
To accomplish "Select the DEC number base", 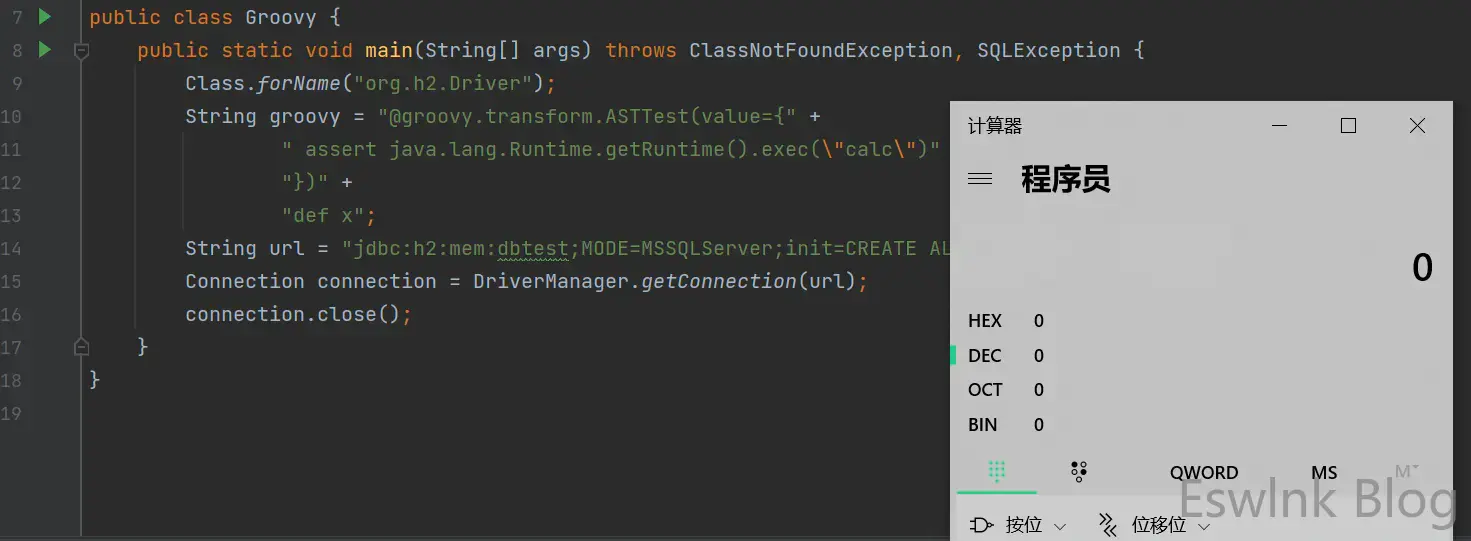I will tap(985, 356).
